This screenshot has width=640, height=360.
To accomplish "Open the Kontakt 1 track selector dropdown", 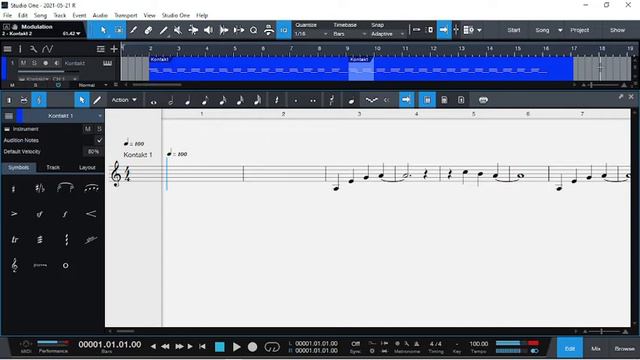I will 60,116.
